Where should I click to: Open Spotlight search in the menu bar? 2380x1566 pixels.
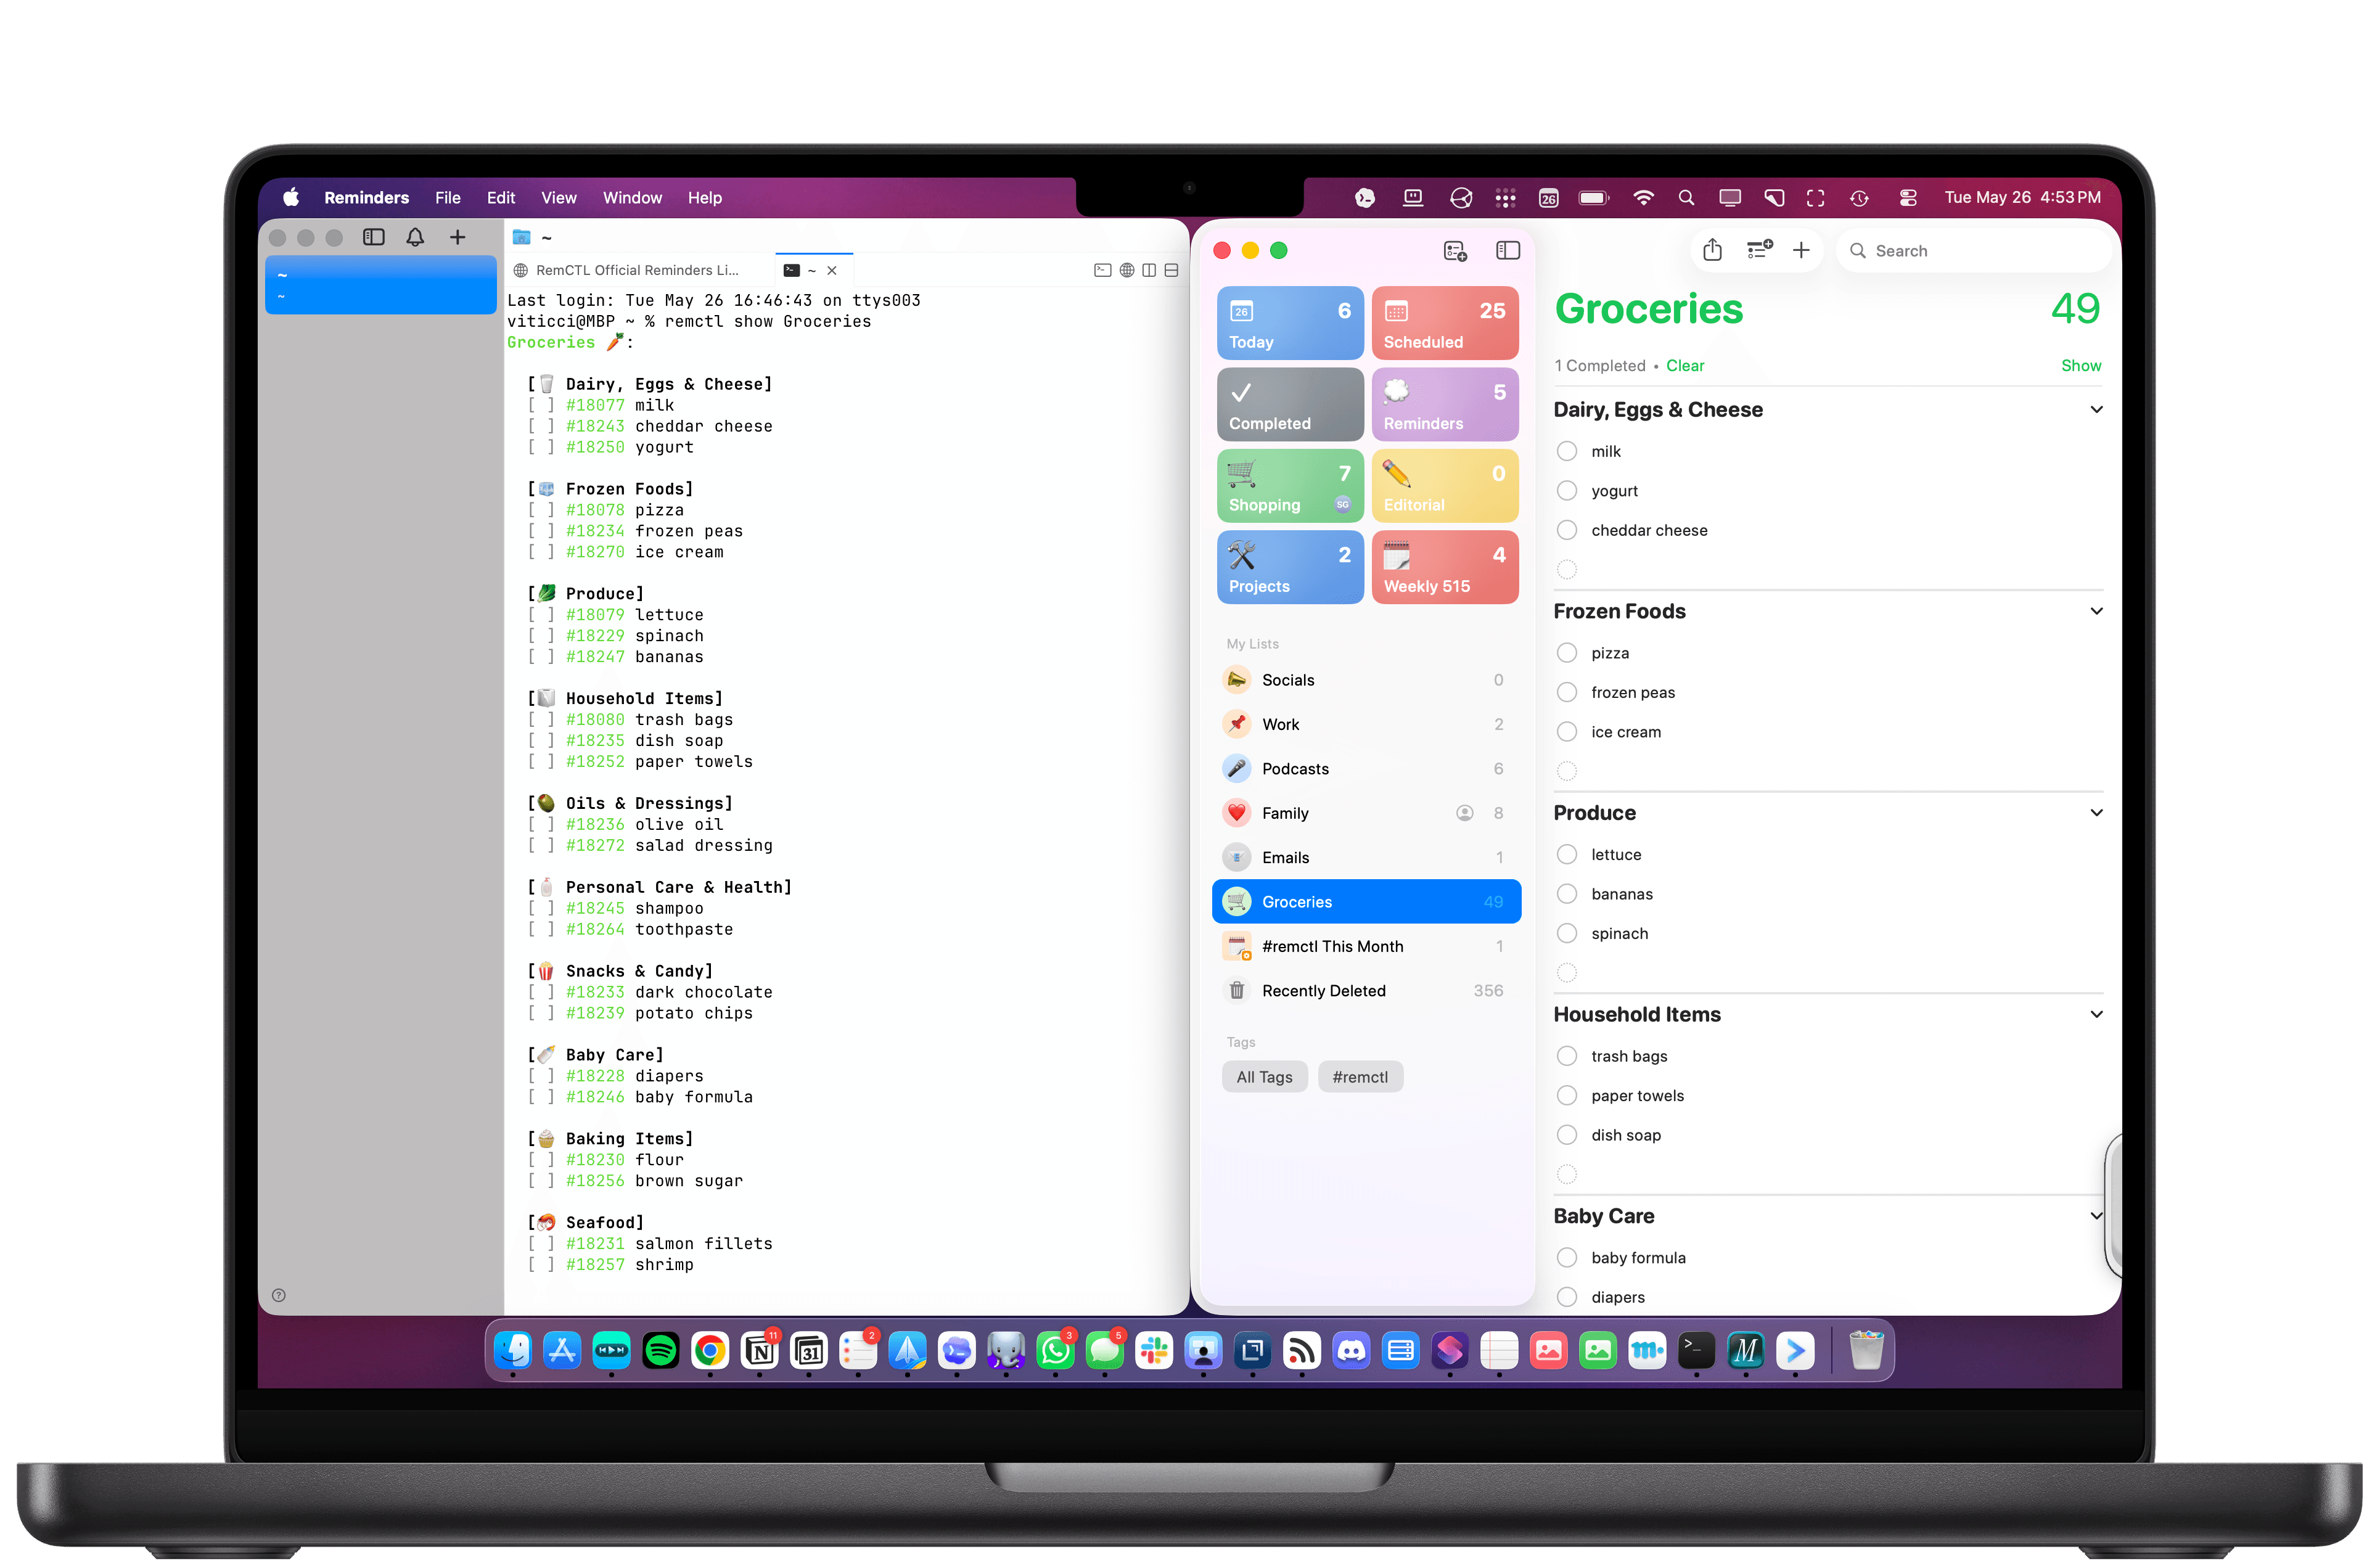click(x=1686, y=198)
